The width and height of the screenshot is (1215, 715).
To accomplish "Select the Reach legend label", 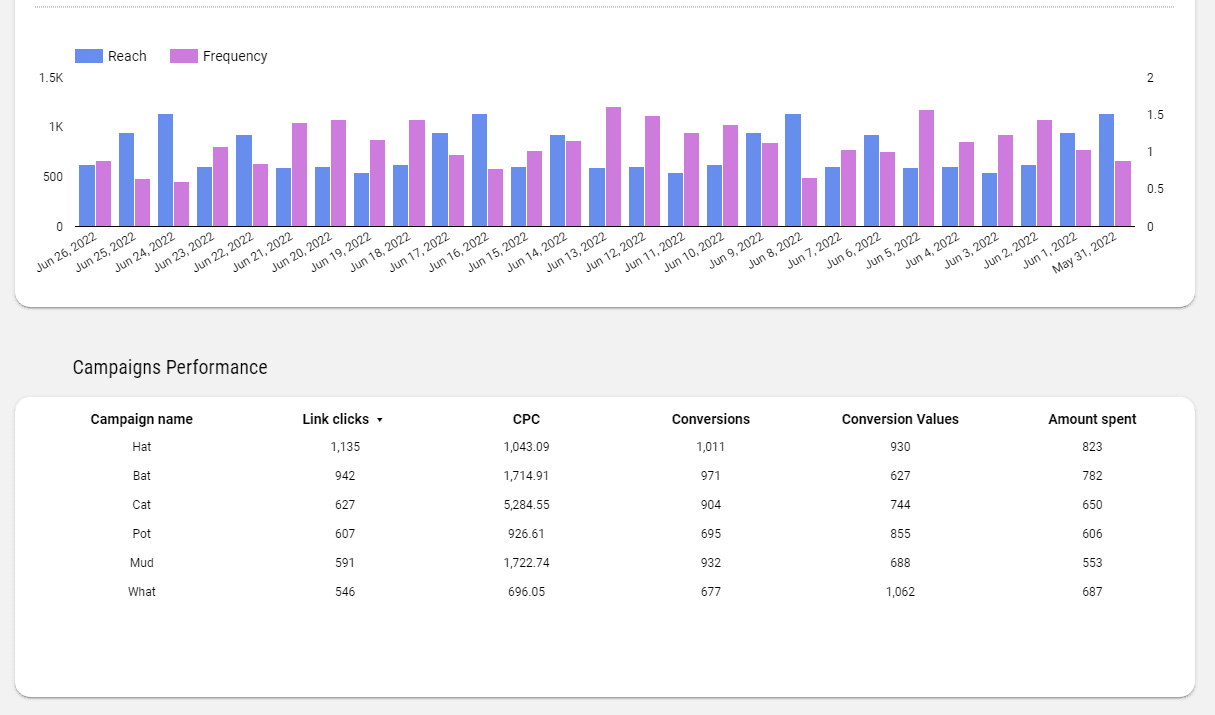I will click(x=127, y=56).
